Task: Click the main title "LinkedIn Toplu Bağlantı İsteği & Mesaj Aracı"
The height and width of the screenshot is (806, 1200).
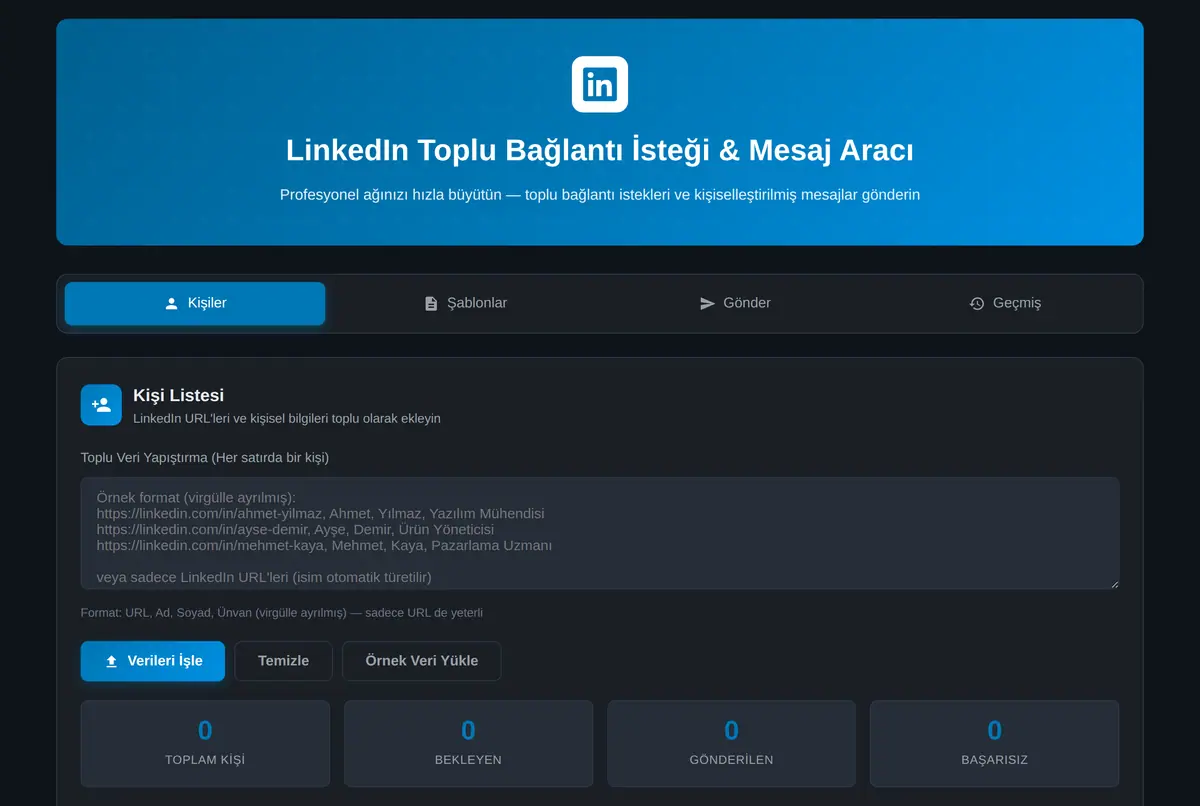Action: click(600, 150)
